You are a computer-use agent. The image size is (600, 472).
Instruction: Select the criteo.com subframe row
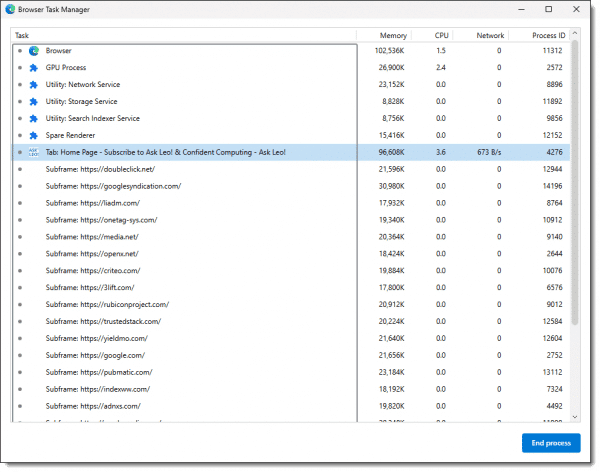(x=291, y=271)
